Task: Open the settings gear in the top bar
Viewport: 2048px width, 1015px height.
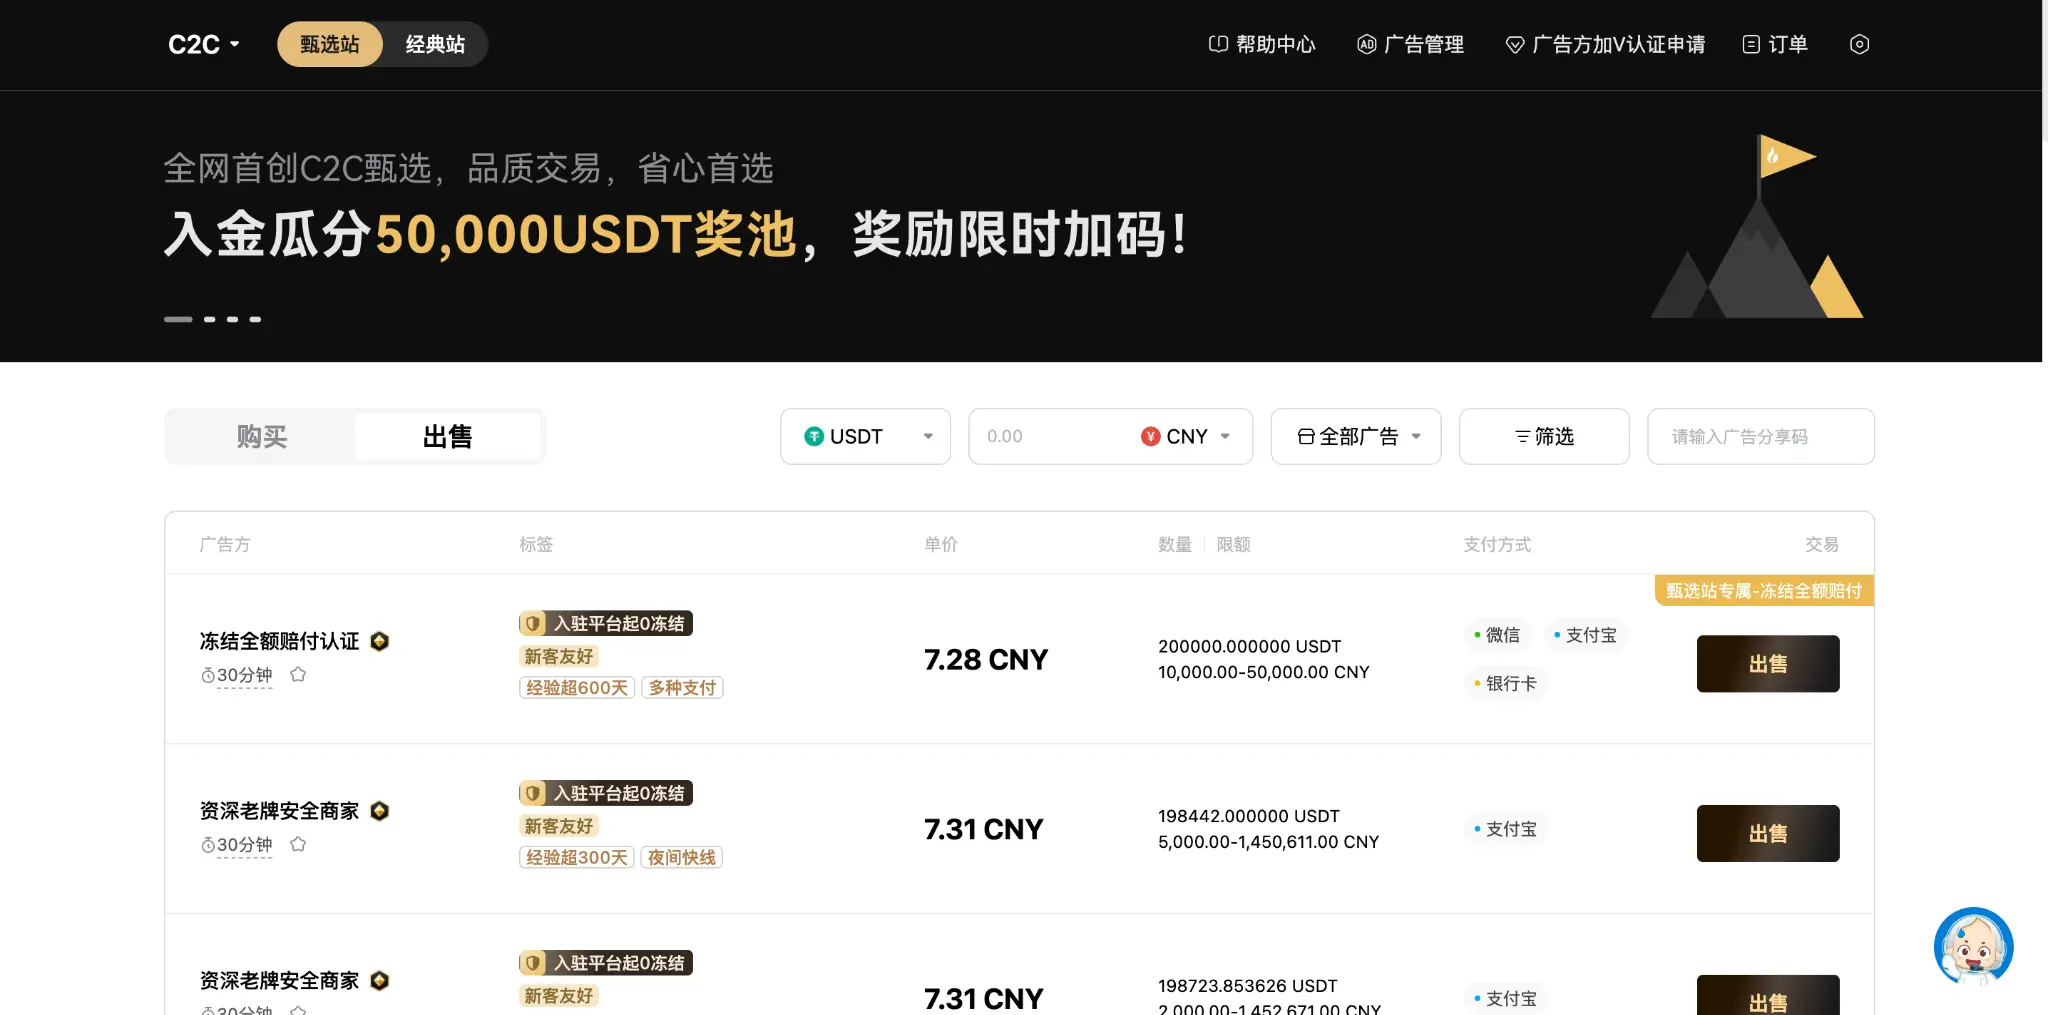Action: pyautogui.click(x=1859, y=44)
